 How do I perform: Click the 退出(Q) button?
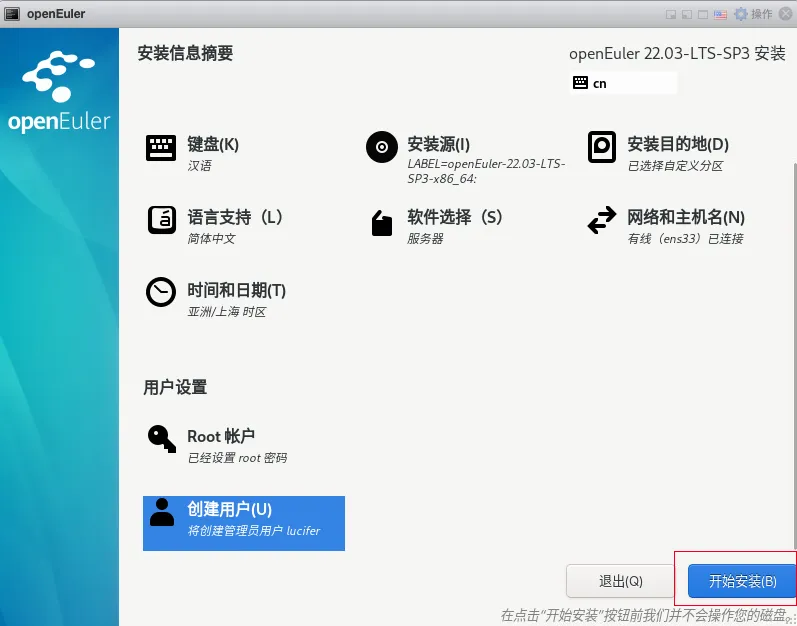point(620,581)
